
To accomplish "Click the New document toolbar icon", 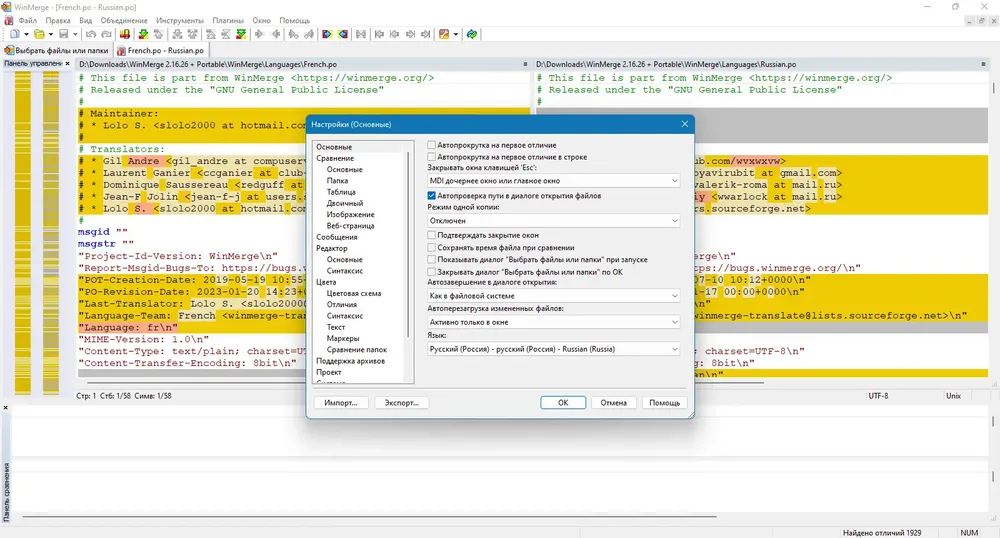I will 14,34.
